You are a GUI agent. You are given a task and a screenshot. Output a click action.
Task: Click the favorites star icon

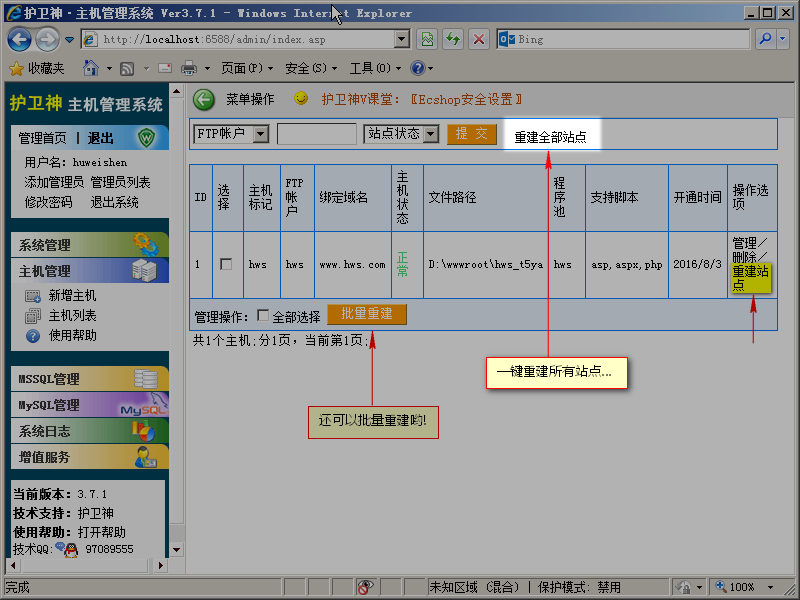[15, 68]
